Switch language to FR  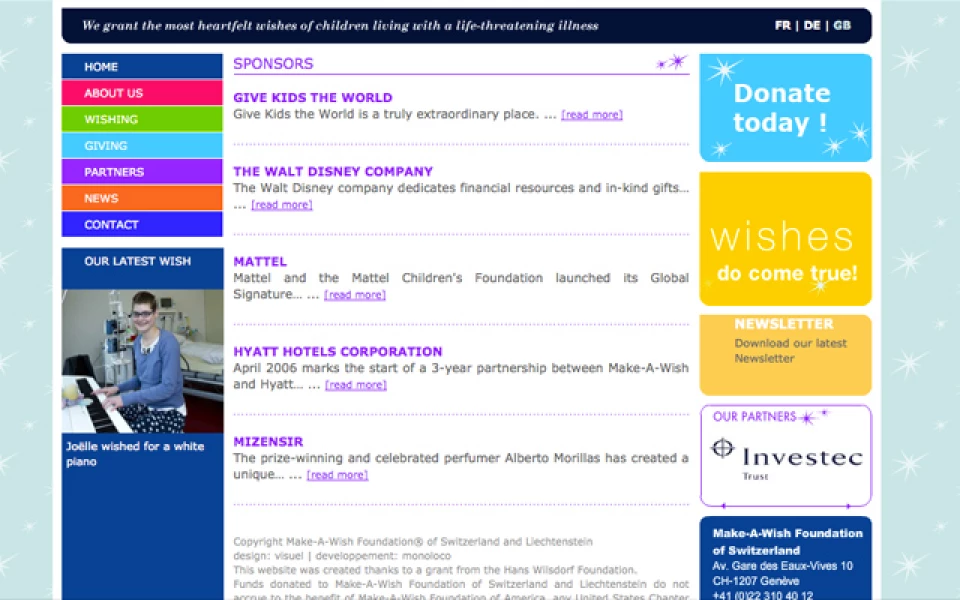tap(782, 25)
